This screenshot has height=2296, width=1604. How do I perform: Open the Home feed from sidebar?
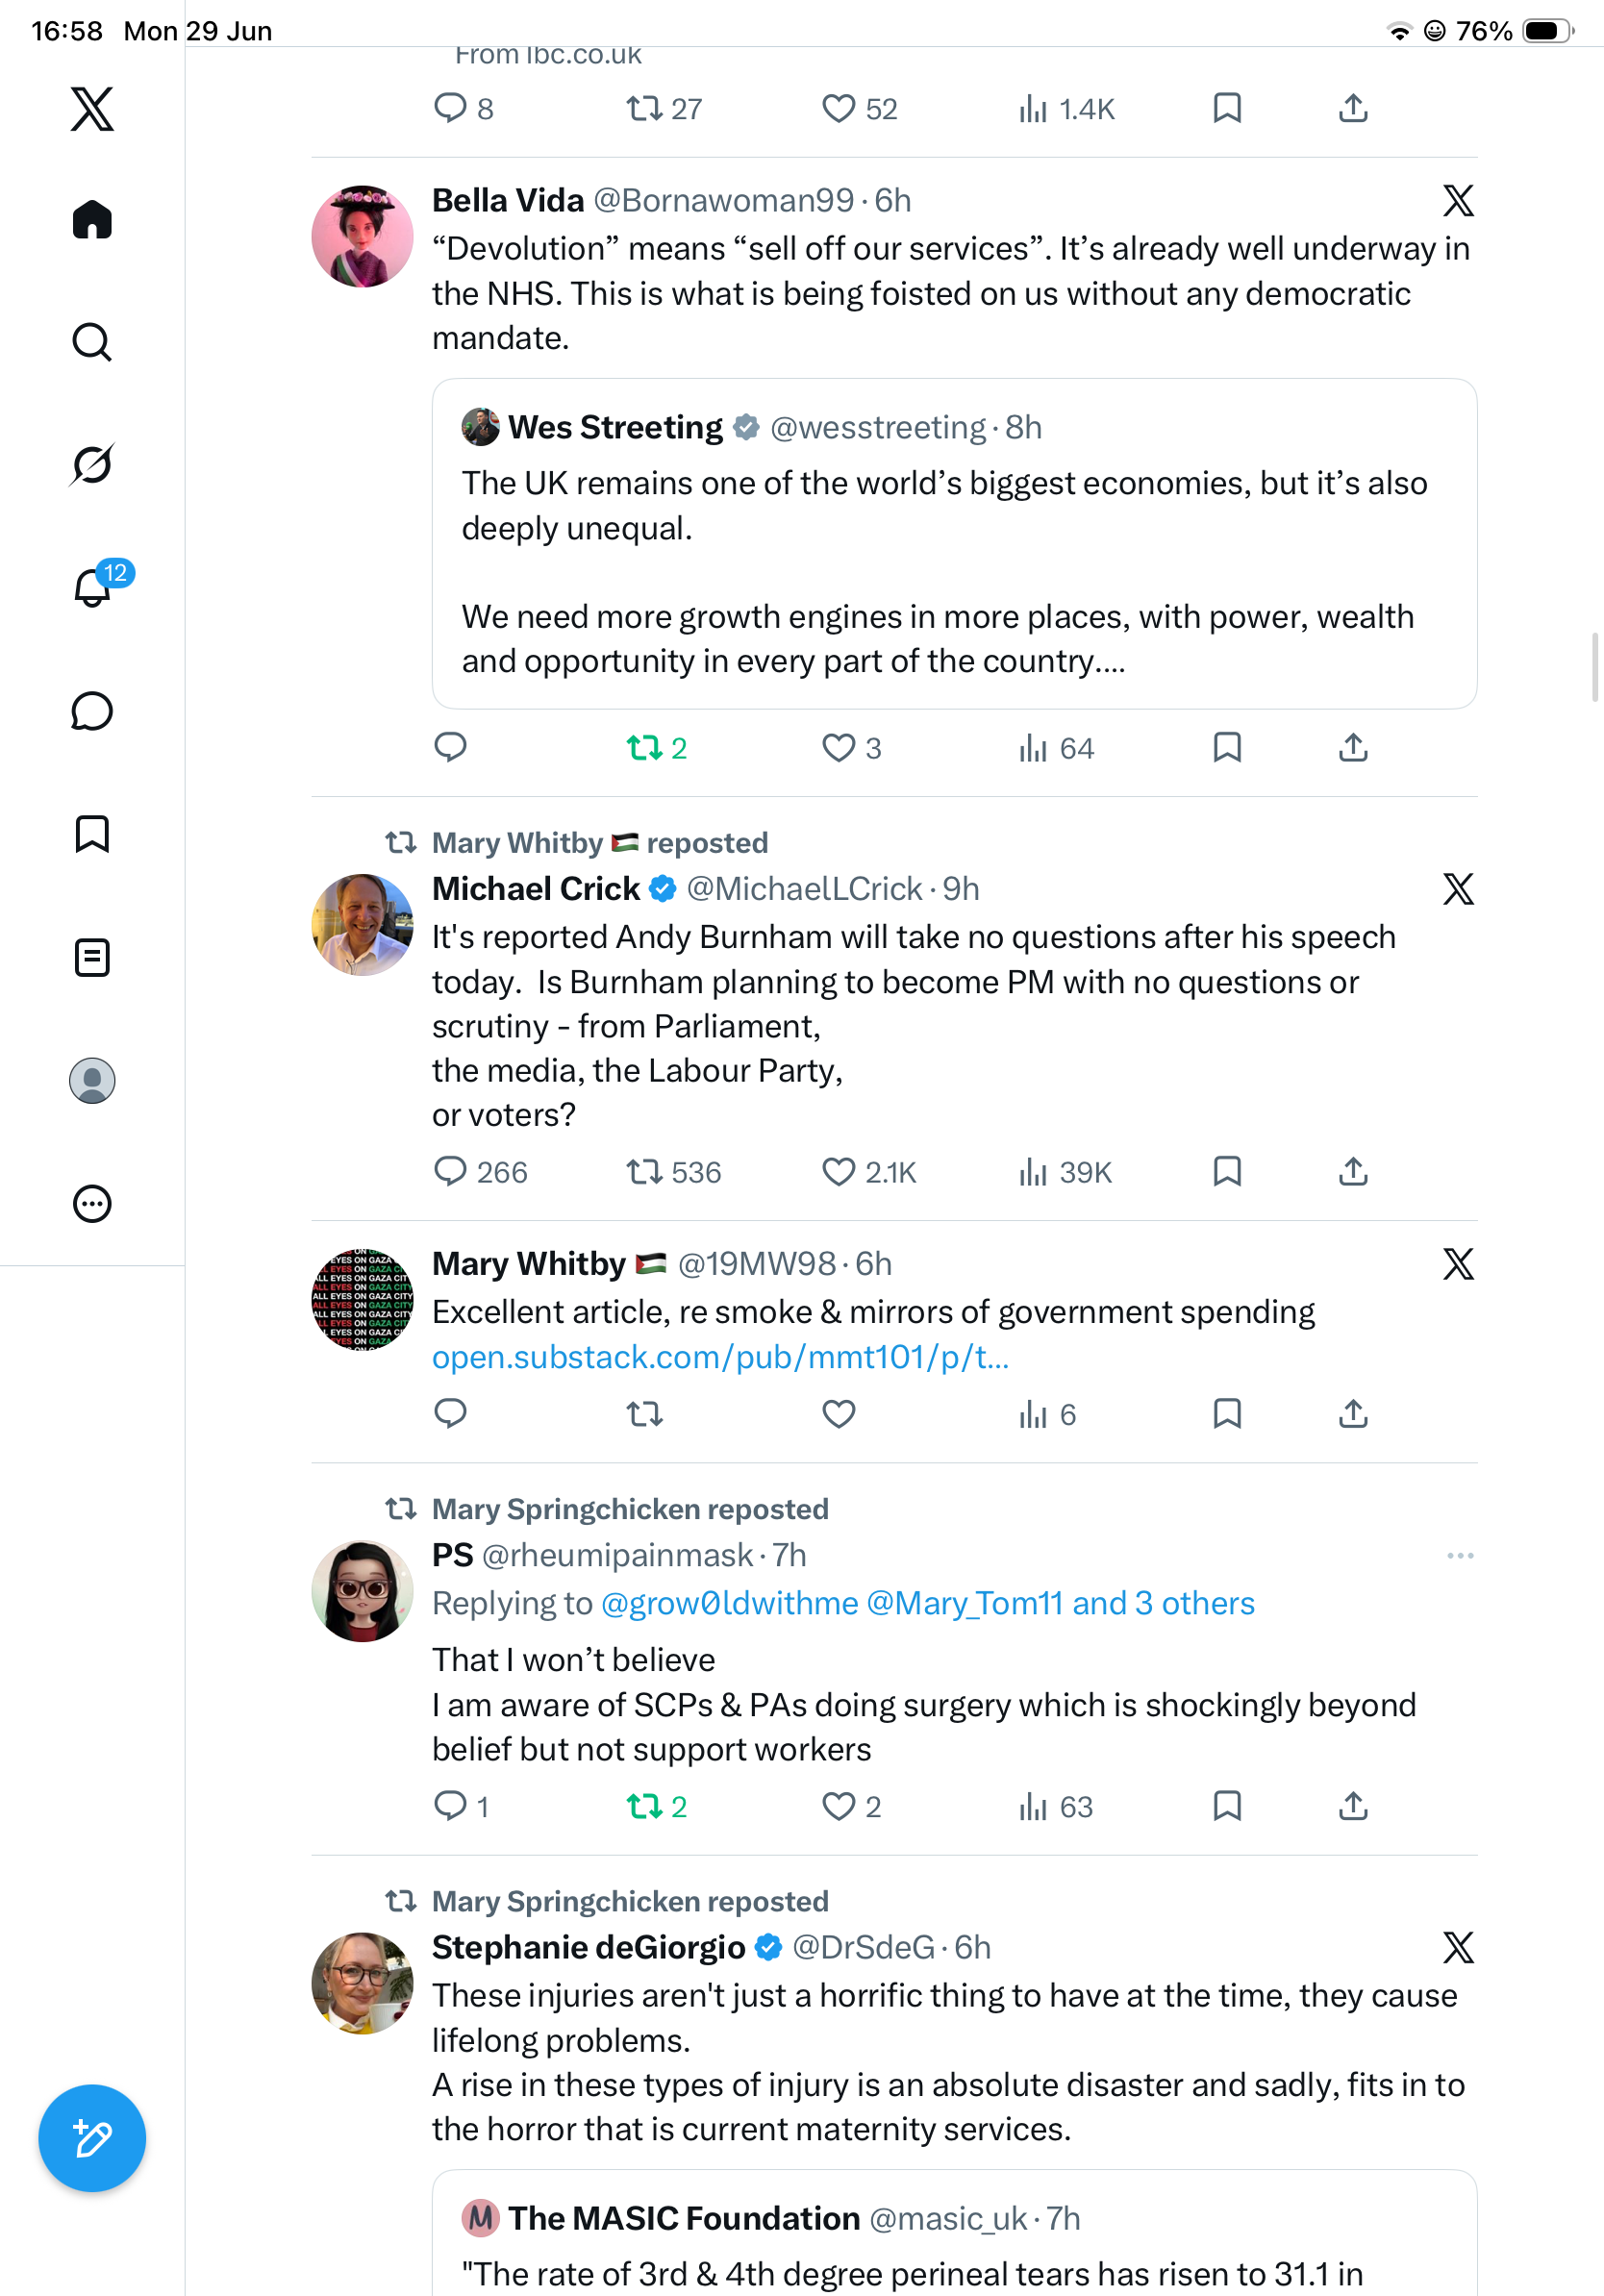(92, 219)
